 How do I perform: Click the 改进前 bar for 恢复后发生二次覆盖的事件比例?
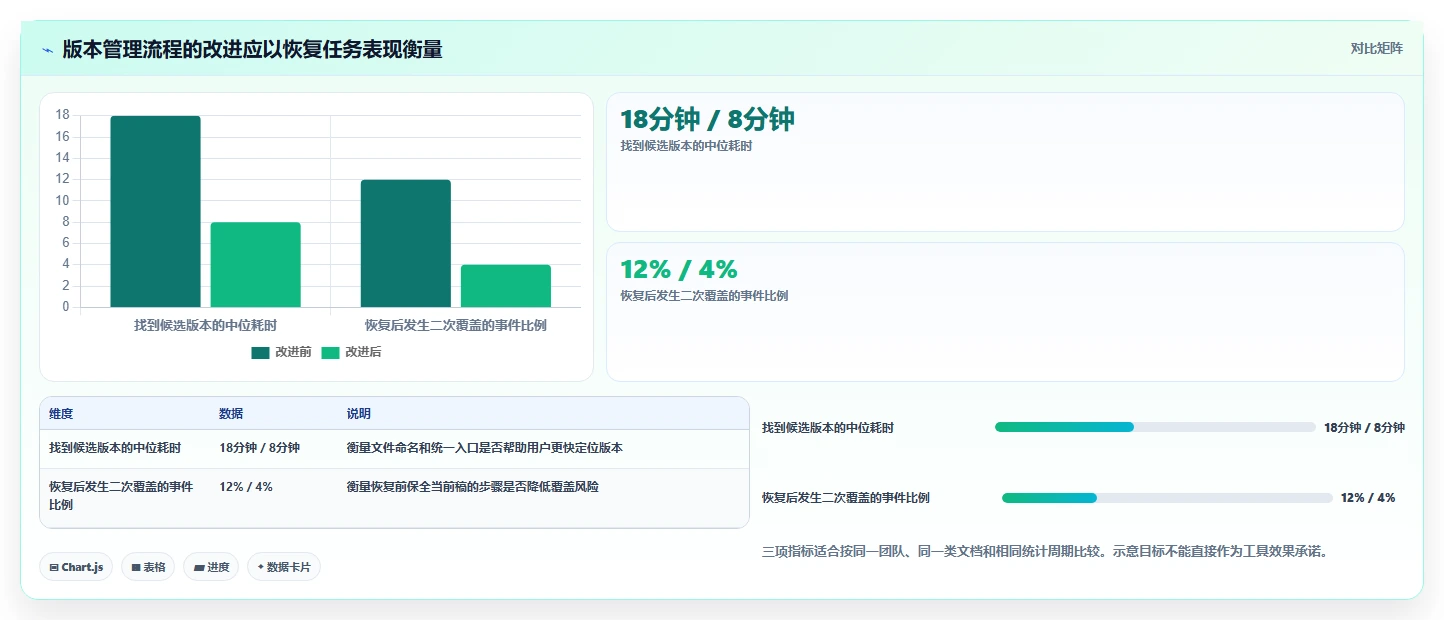[406, 244]
